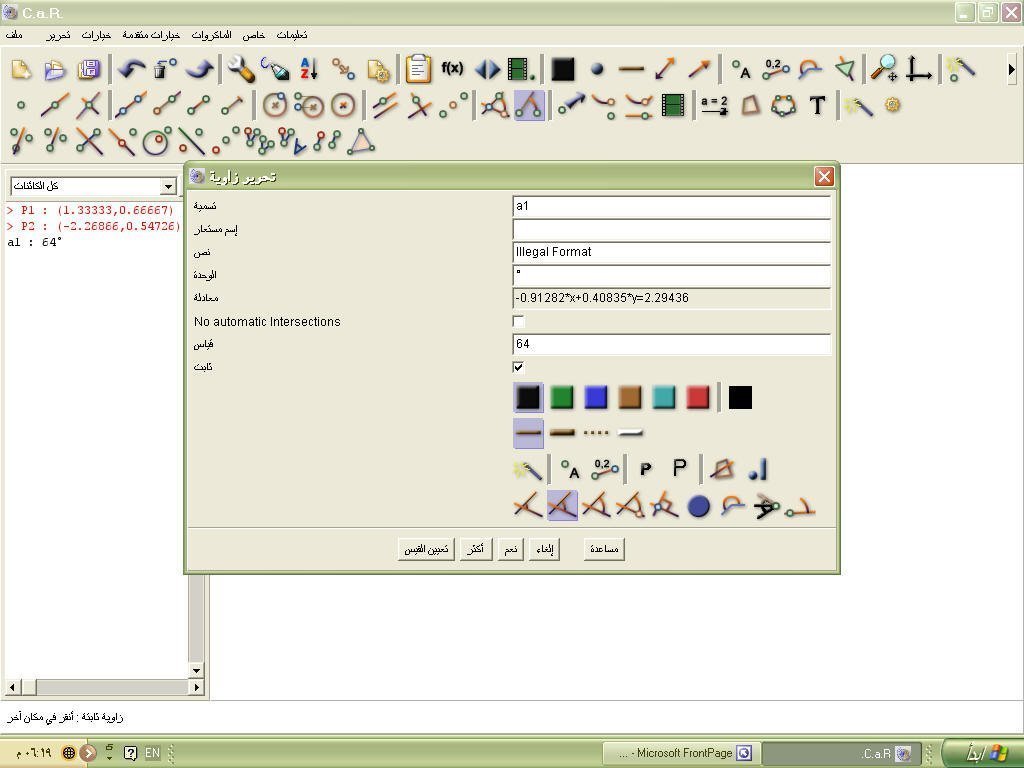Select the filled blue circle angle style
The image size is (1024, 768).
[x=699, y=506]
